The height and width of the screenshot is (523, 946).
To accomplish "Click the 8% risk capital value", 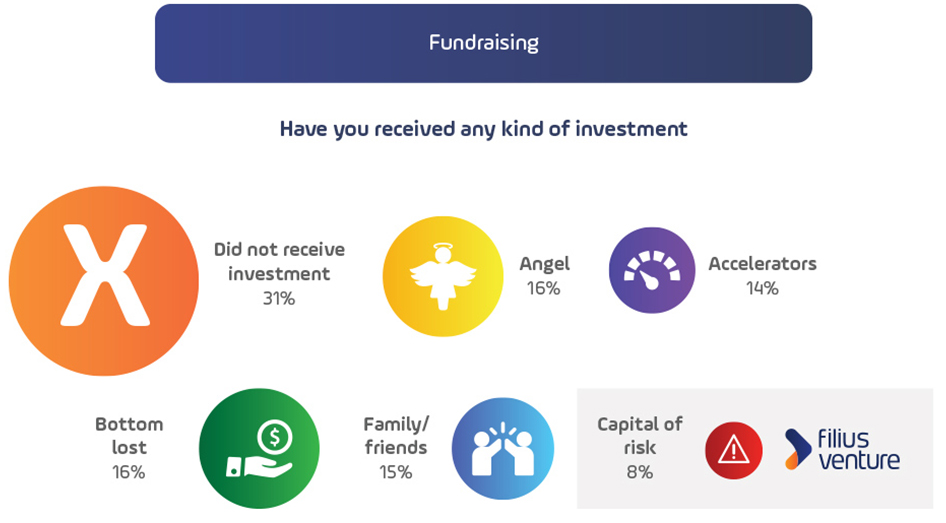I will pyautogui.click(x=640, y=472).
